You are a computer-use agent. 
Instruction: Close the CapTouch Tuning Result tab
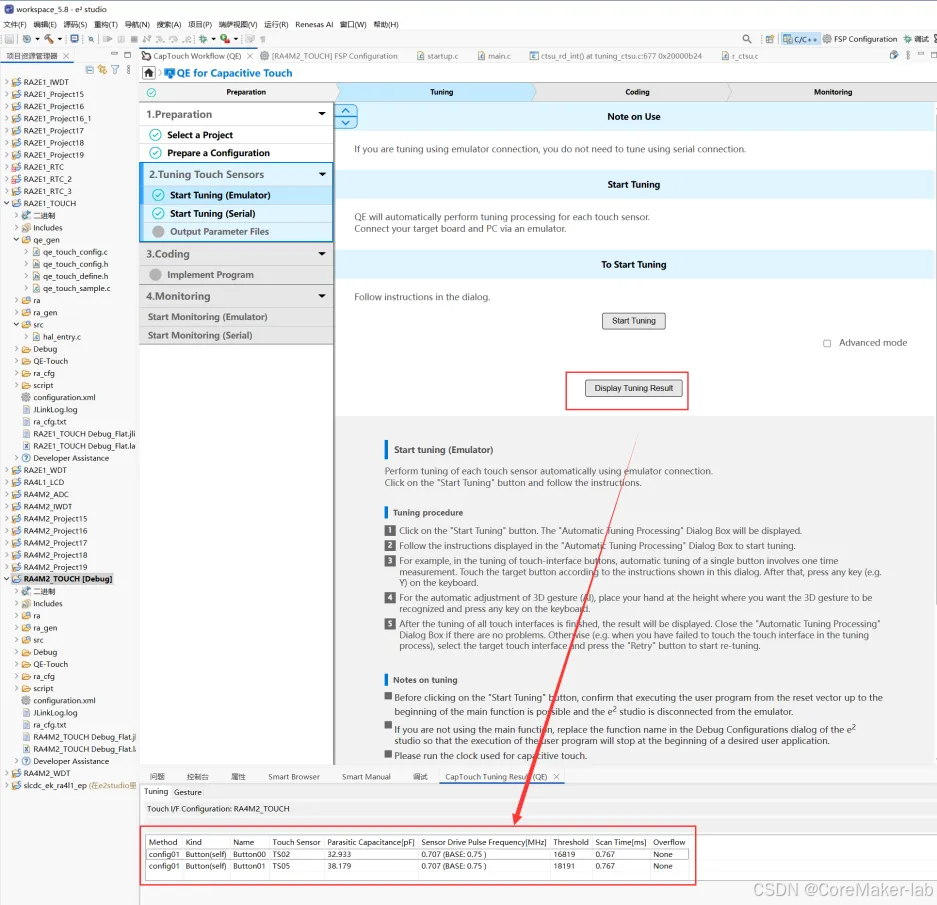tap(556, 776)
